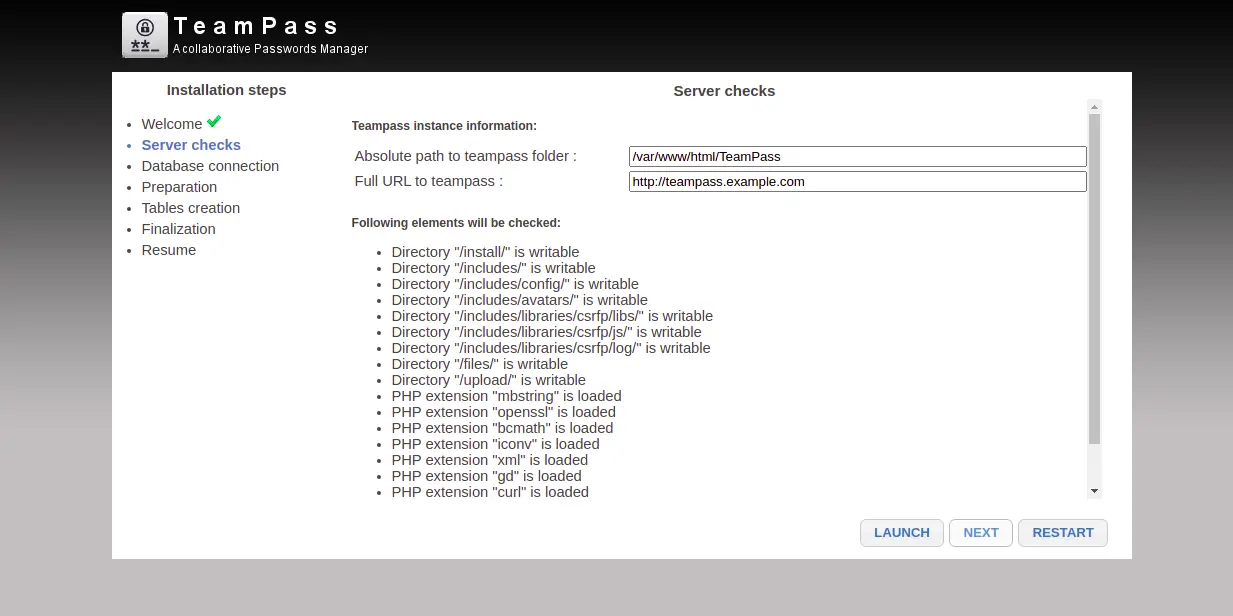Click the 'Server checks' page heading

point(724,91)
